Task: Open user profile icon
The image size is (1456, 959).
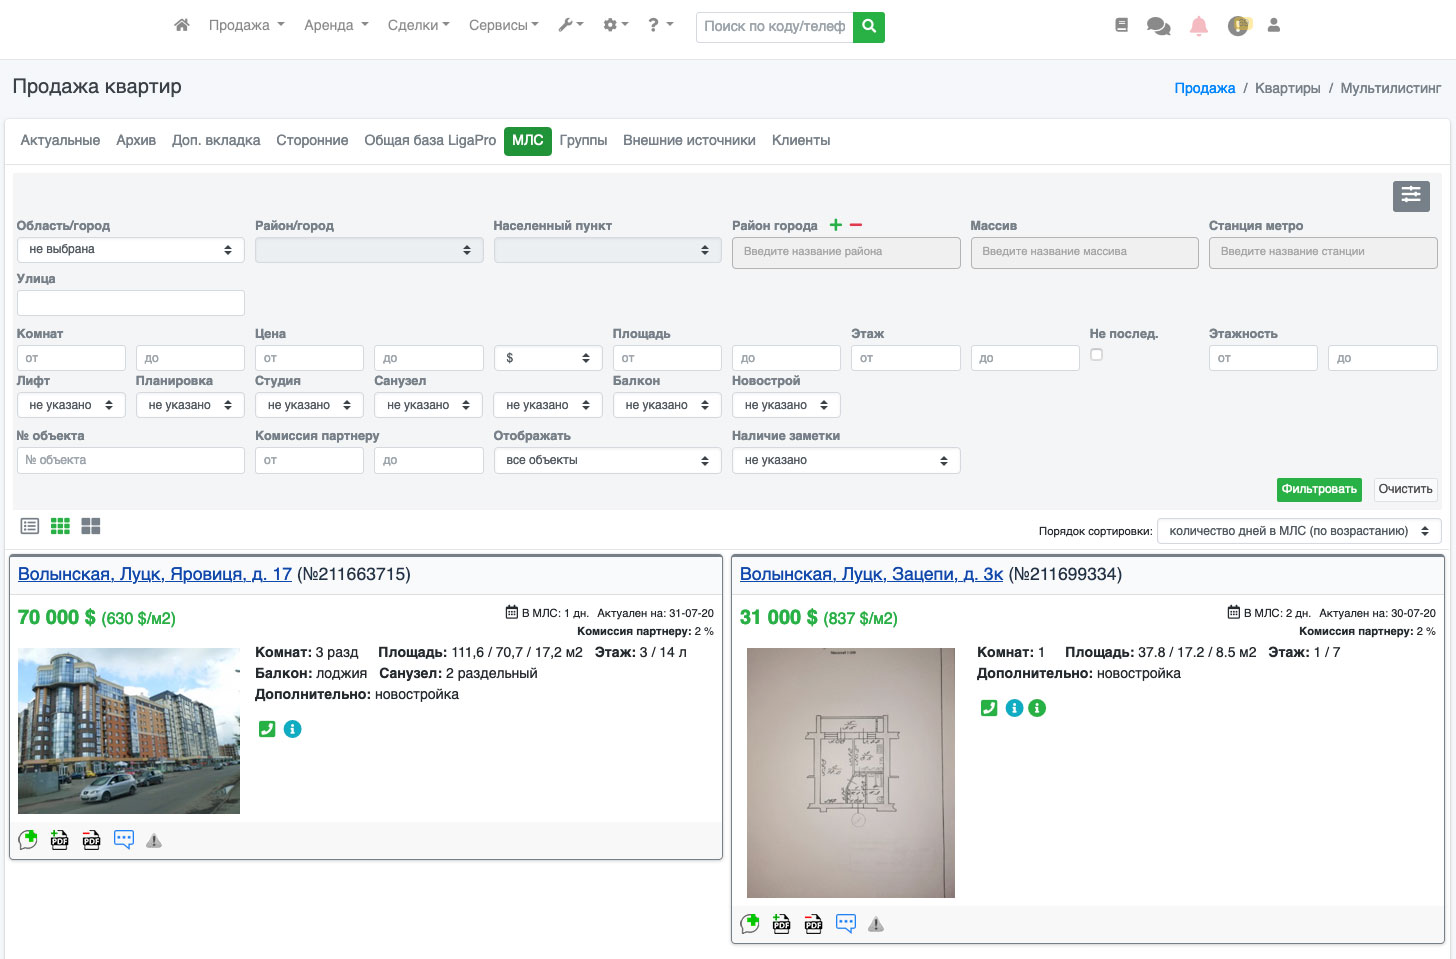Action: coord(1273,26)
